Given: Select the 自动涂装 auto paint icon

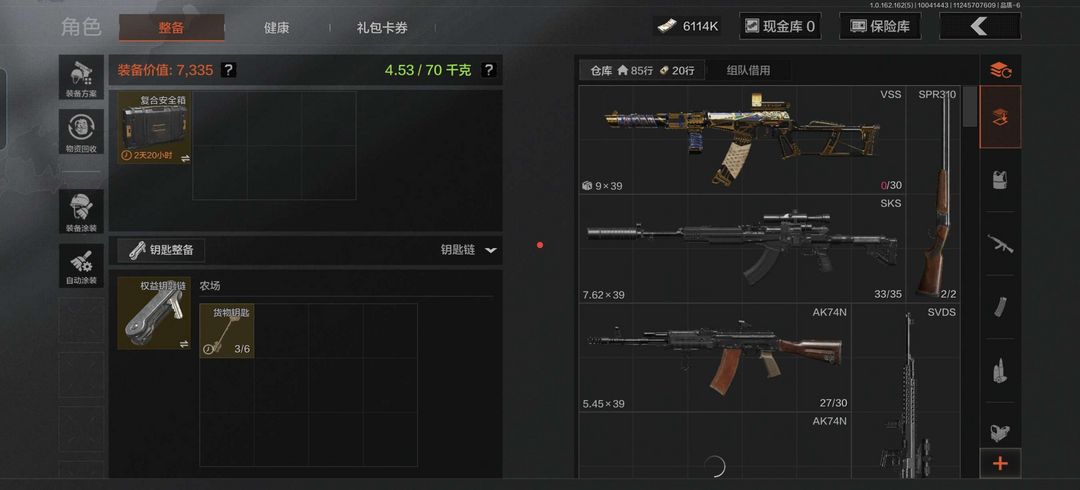Looking at the screenshot, I should 81,265.
